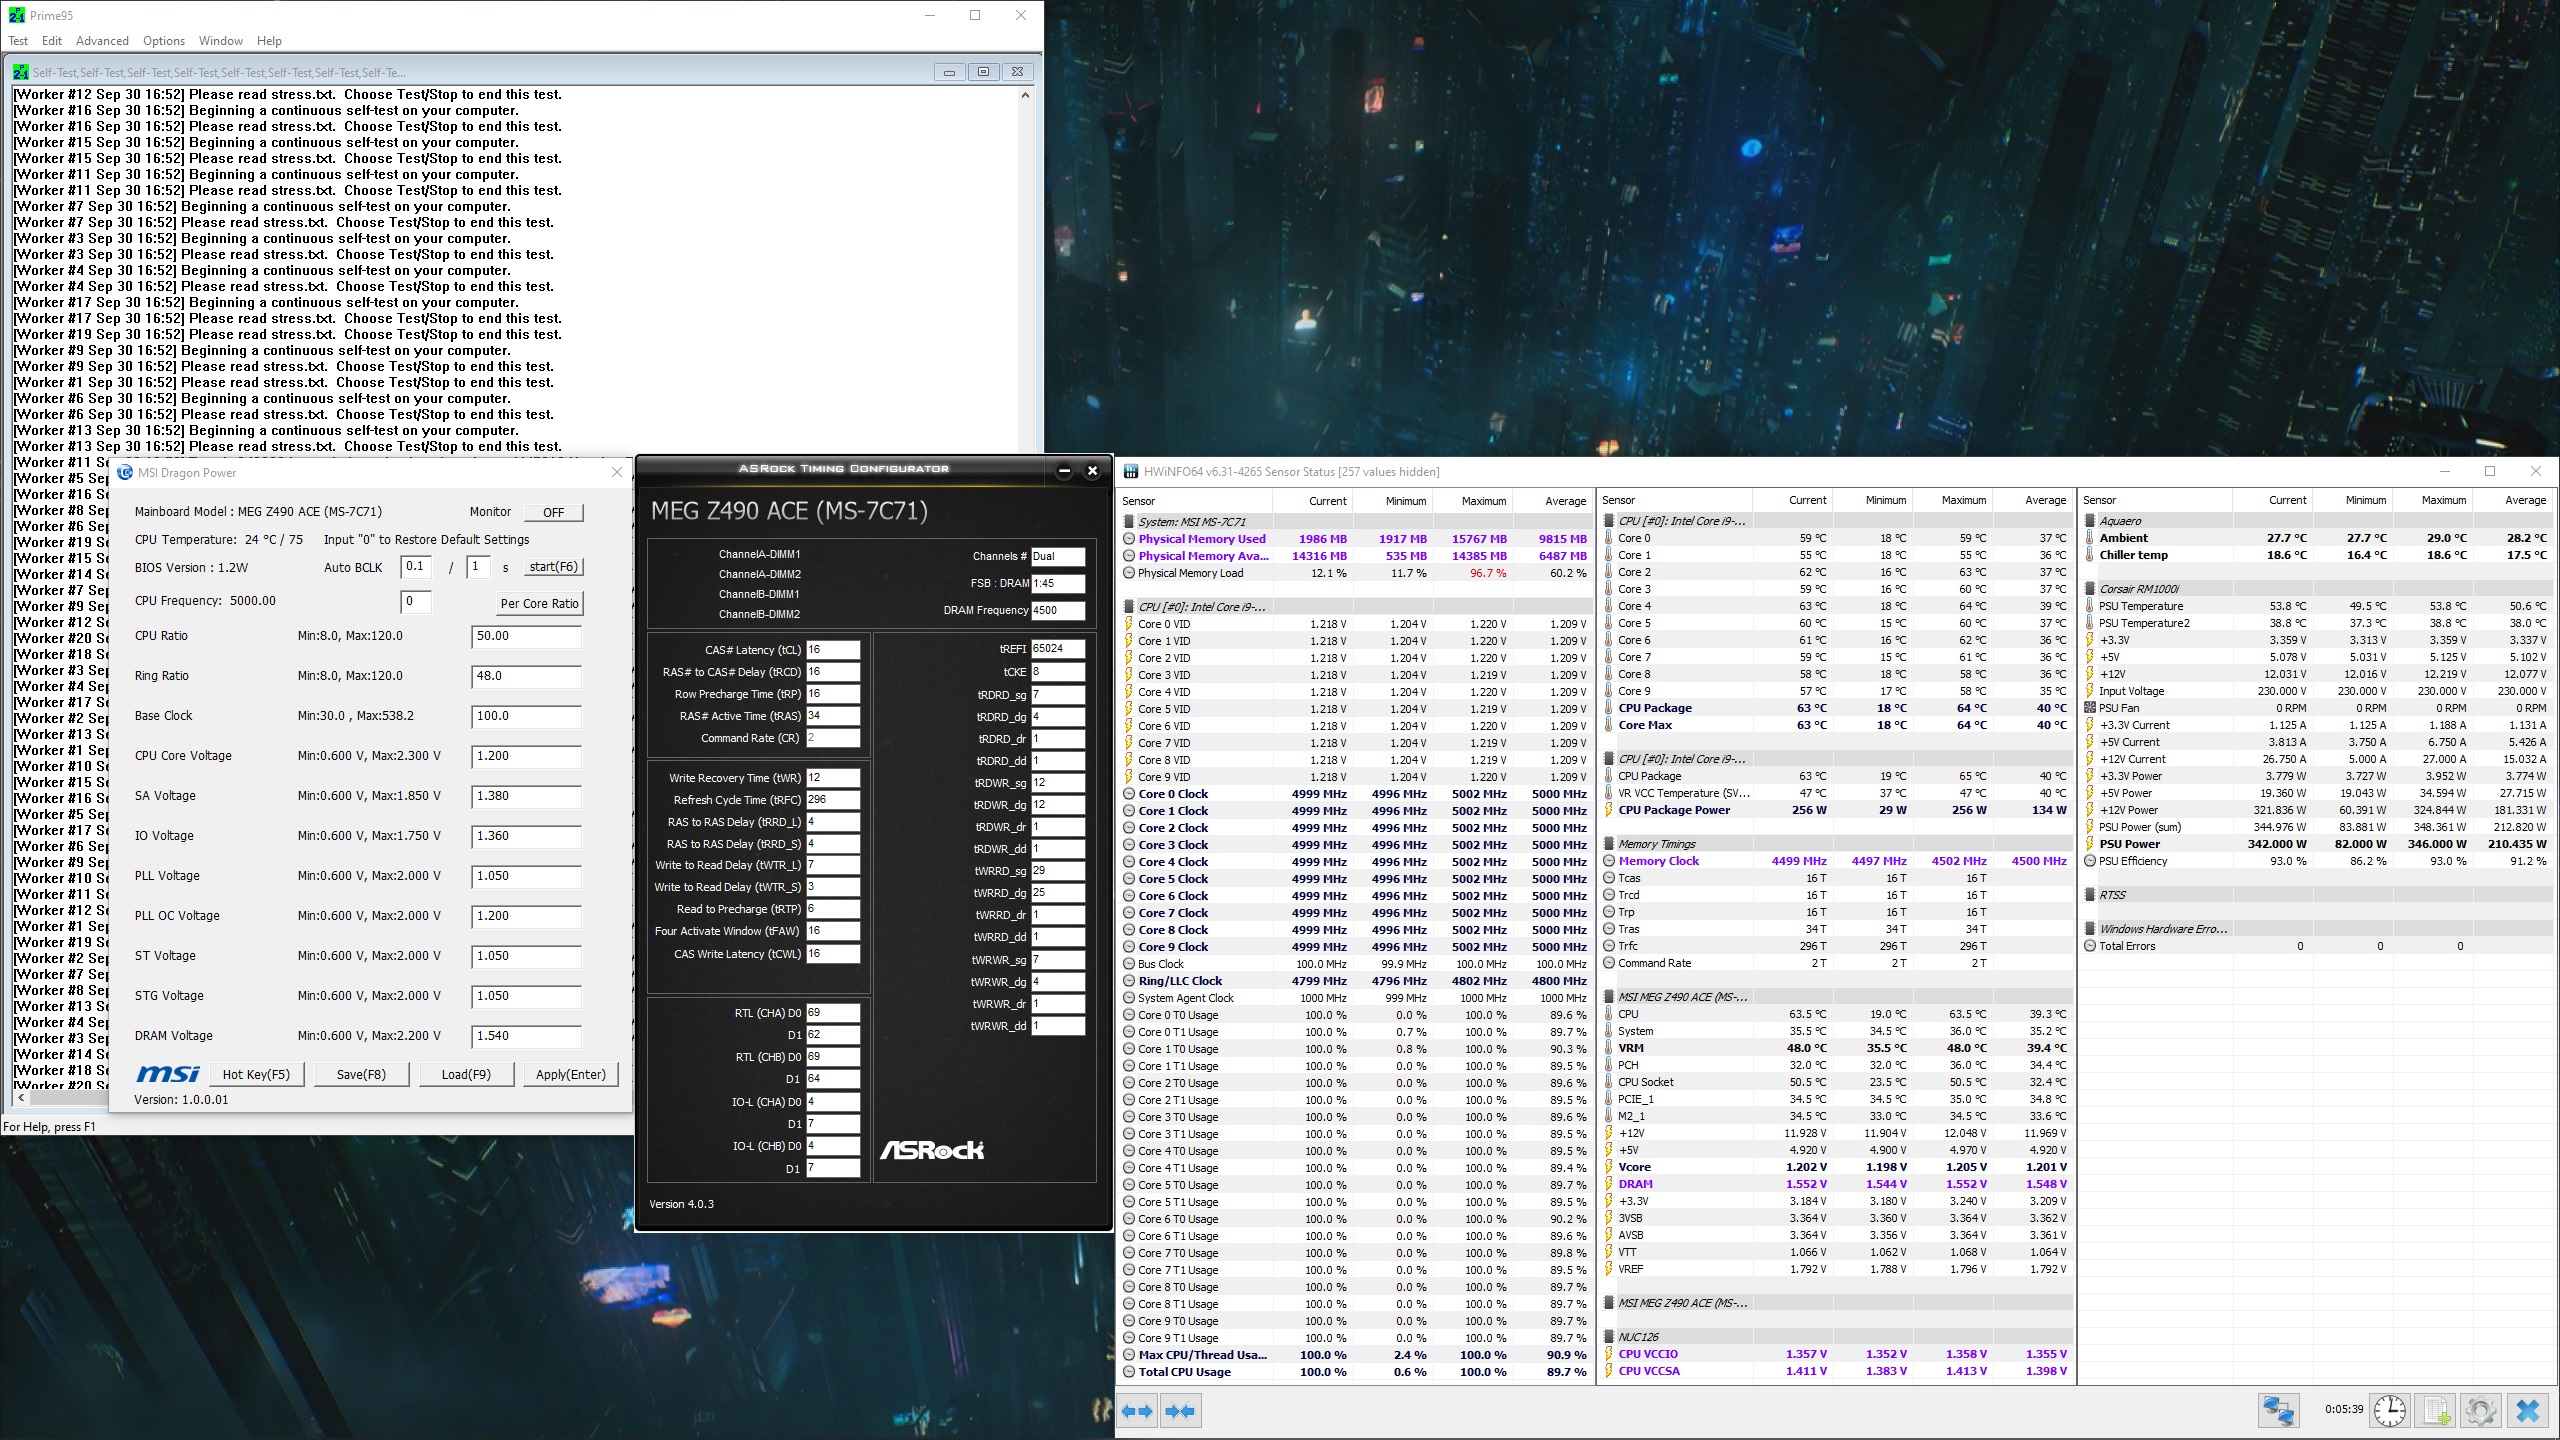Minimize the ASRock Timing Configurator window

pos(1064,470)
